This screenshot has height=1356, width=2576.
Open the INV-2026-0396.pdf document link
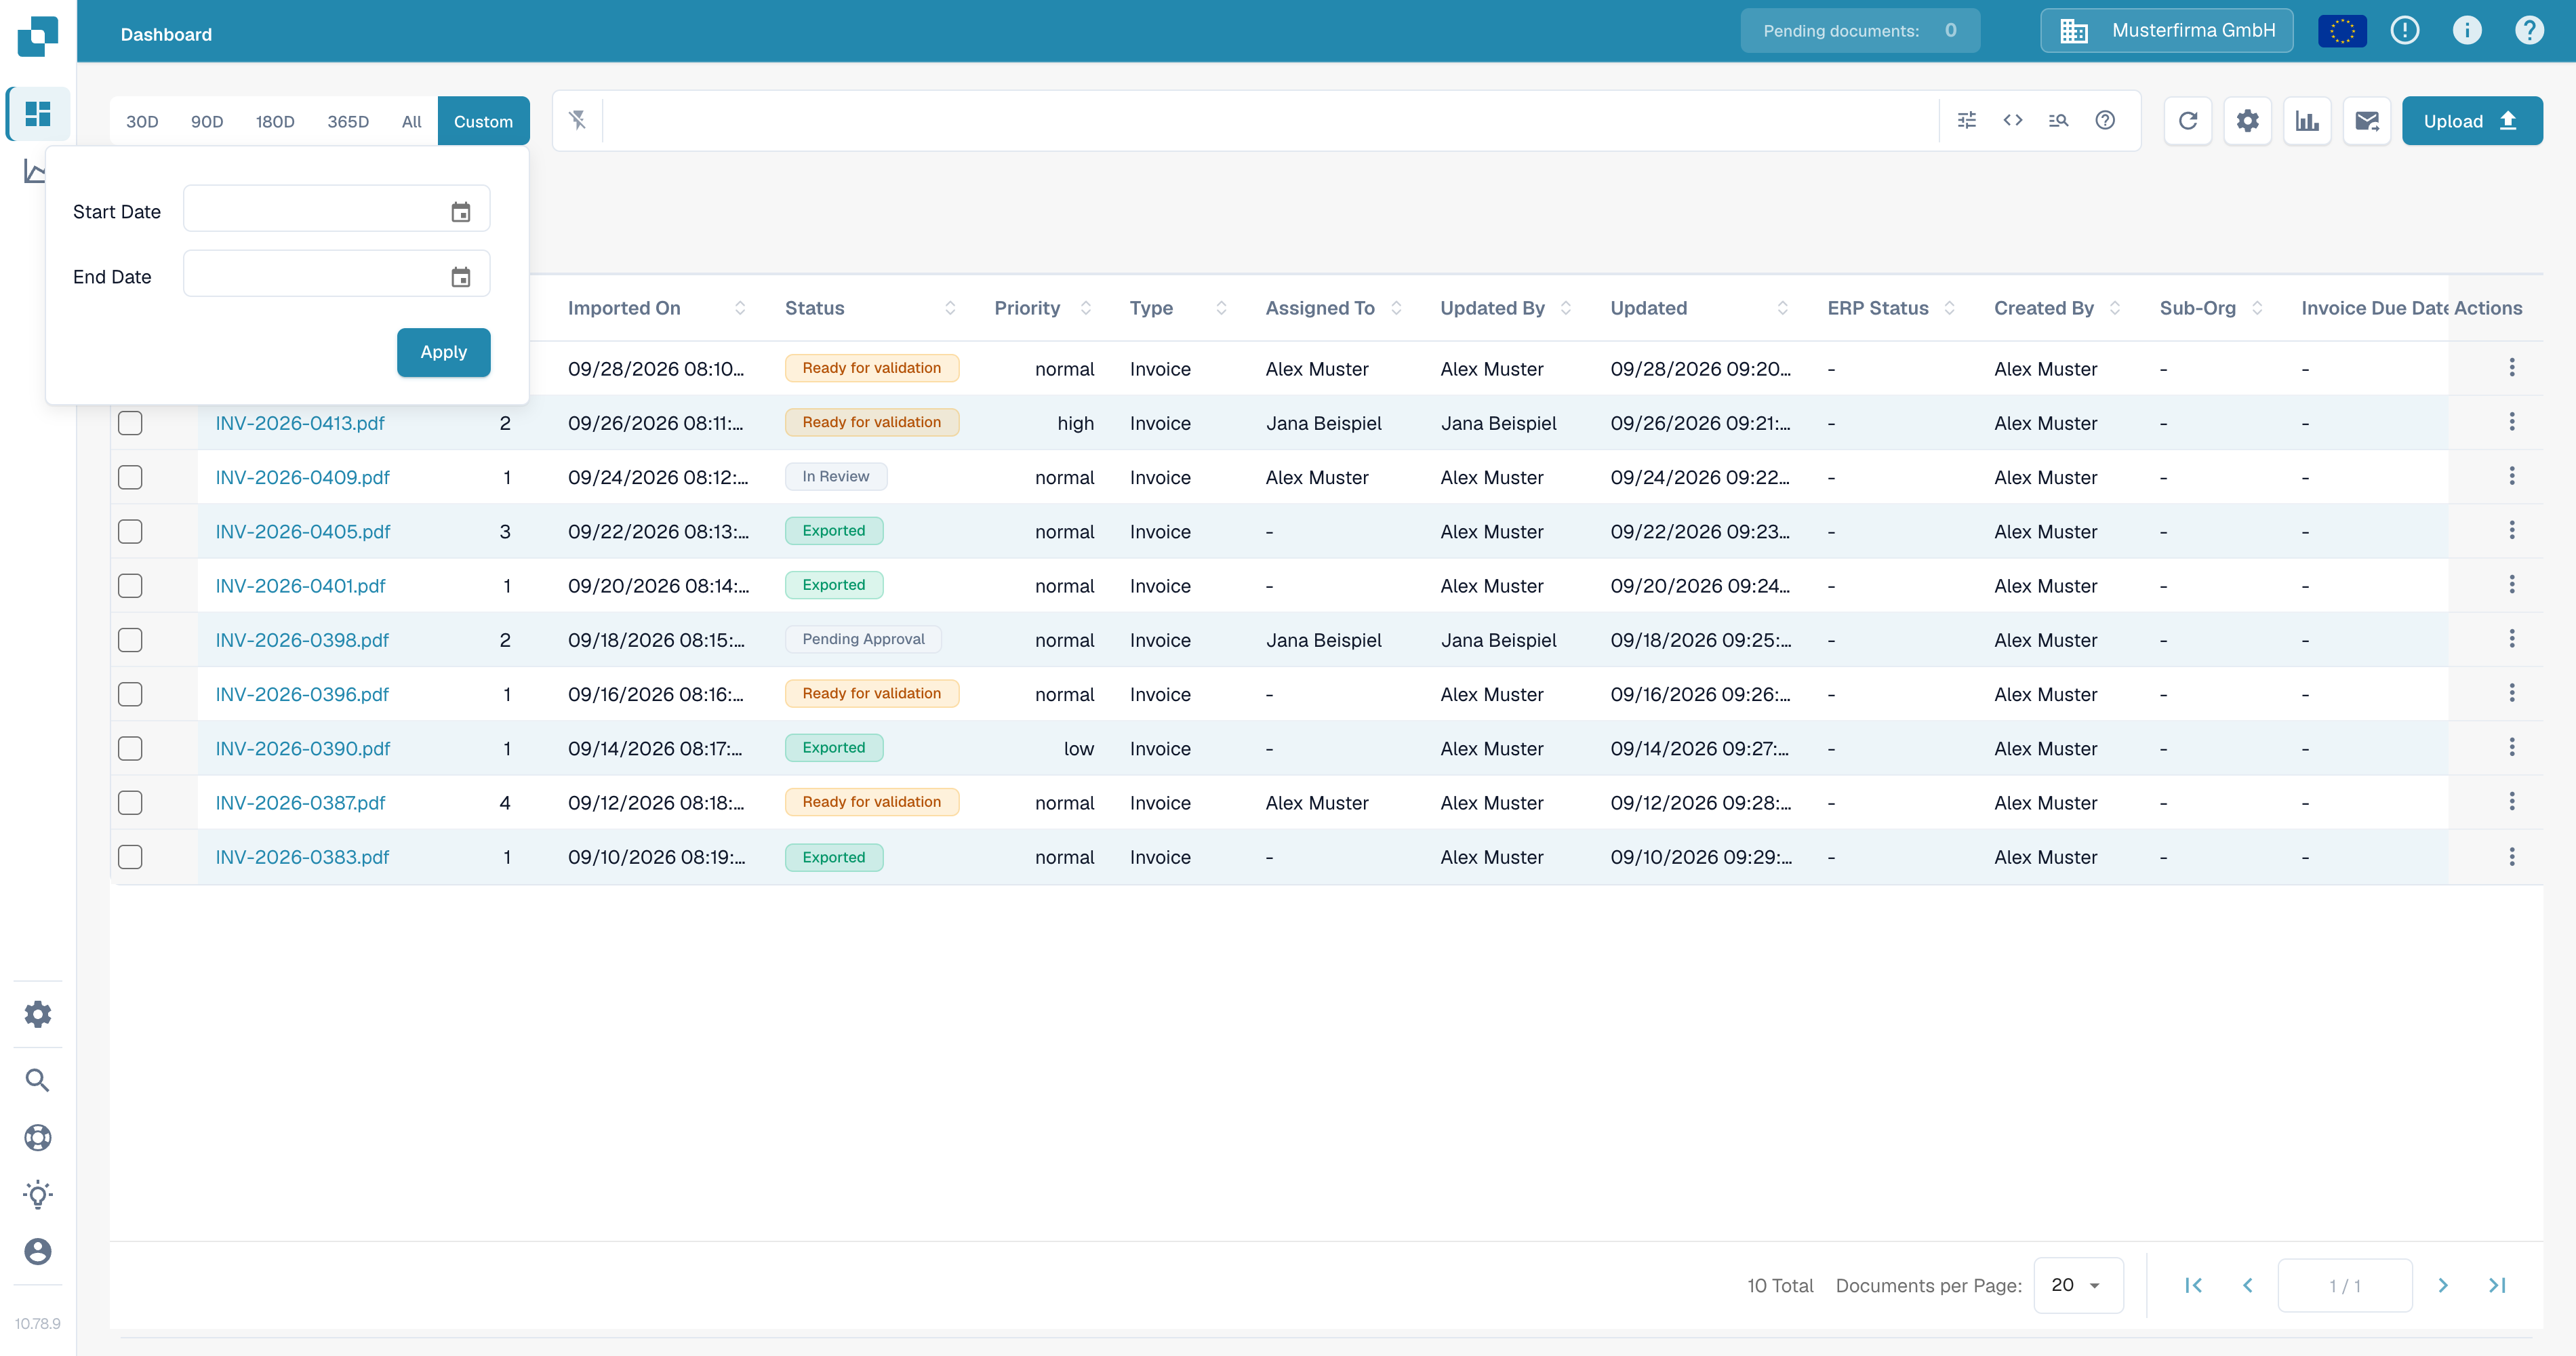(302, 694)
